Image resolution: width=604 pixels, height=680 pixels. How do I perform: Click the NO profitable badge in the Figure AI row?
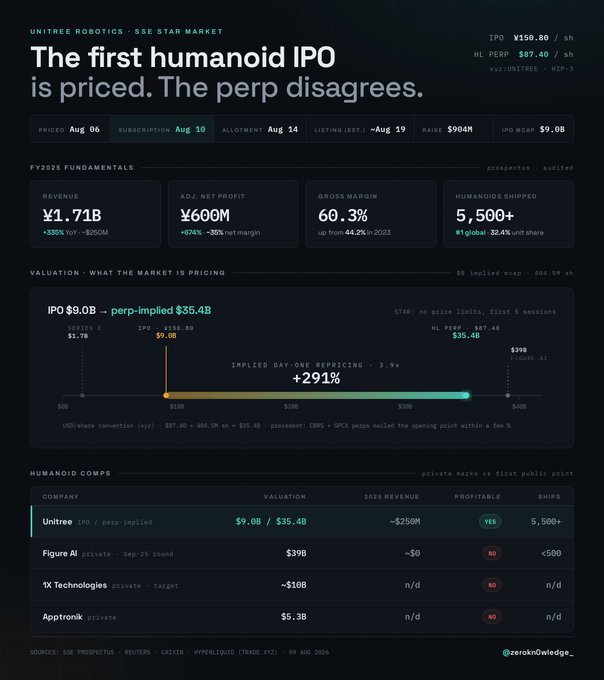pyautogui.click(x=492, y=553)
